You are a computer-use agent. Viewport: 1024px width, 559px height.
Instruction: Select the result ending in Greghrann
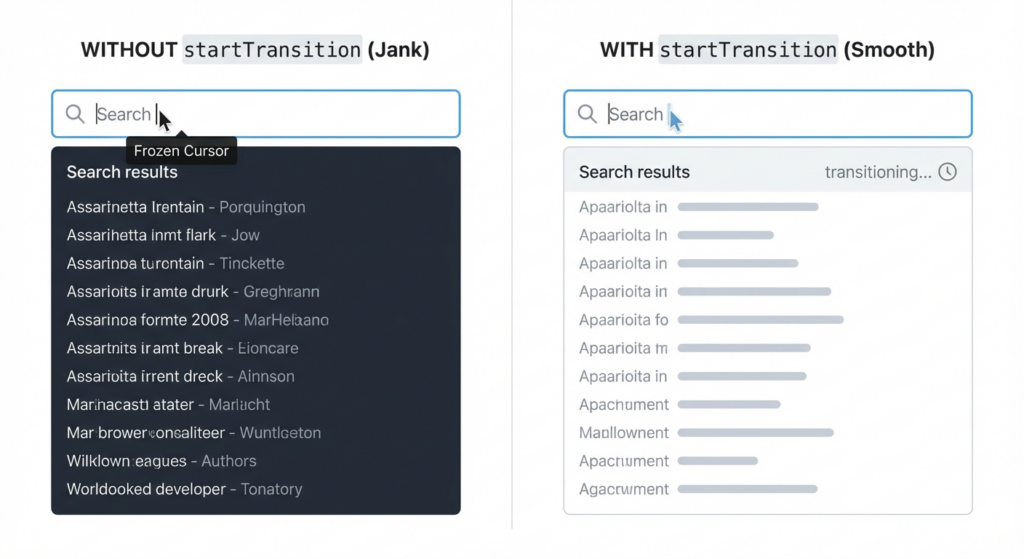[x=193, y=292]
